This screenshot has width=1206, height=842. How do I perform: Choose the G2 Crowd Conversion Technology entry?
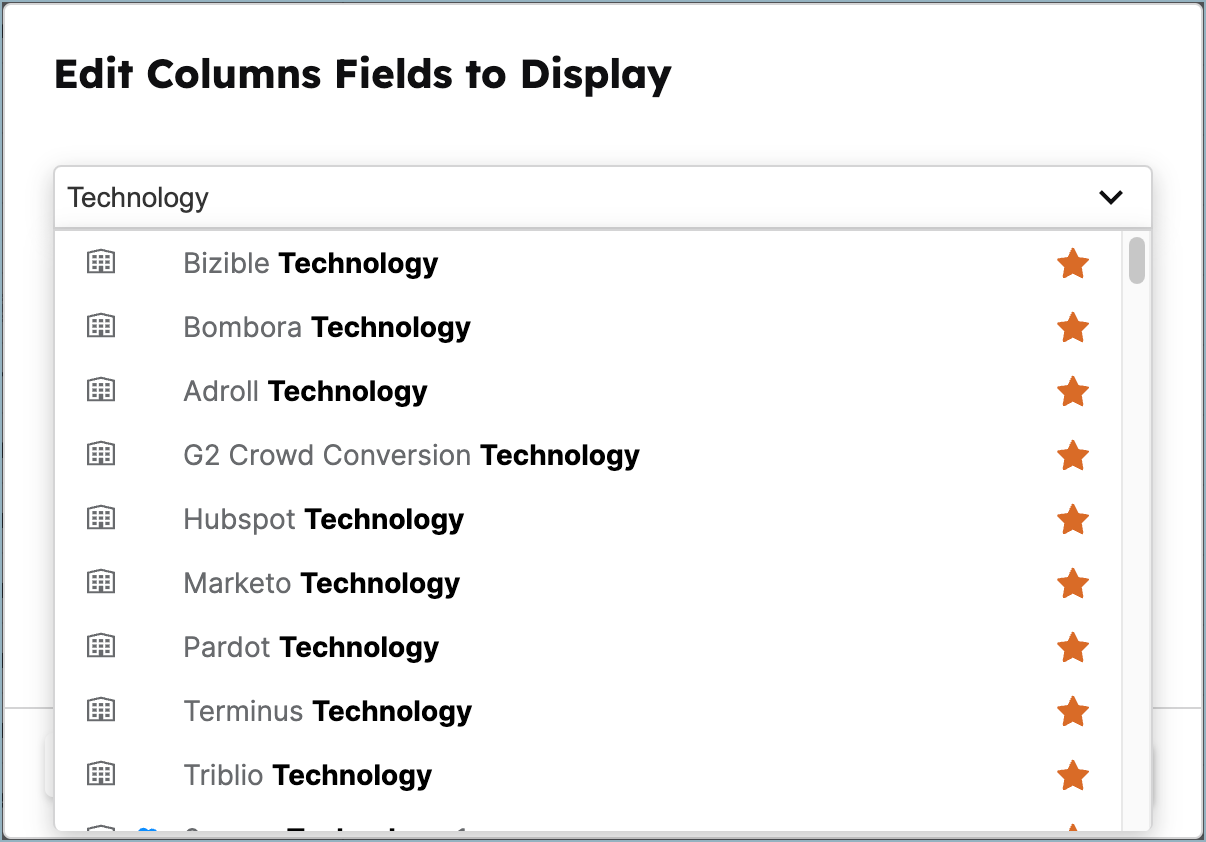click(412, 455)
